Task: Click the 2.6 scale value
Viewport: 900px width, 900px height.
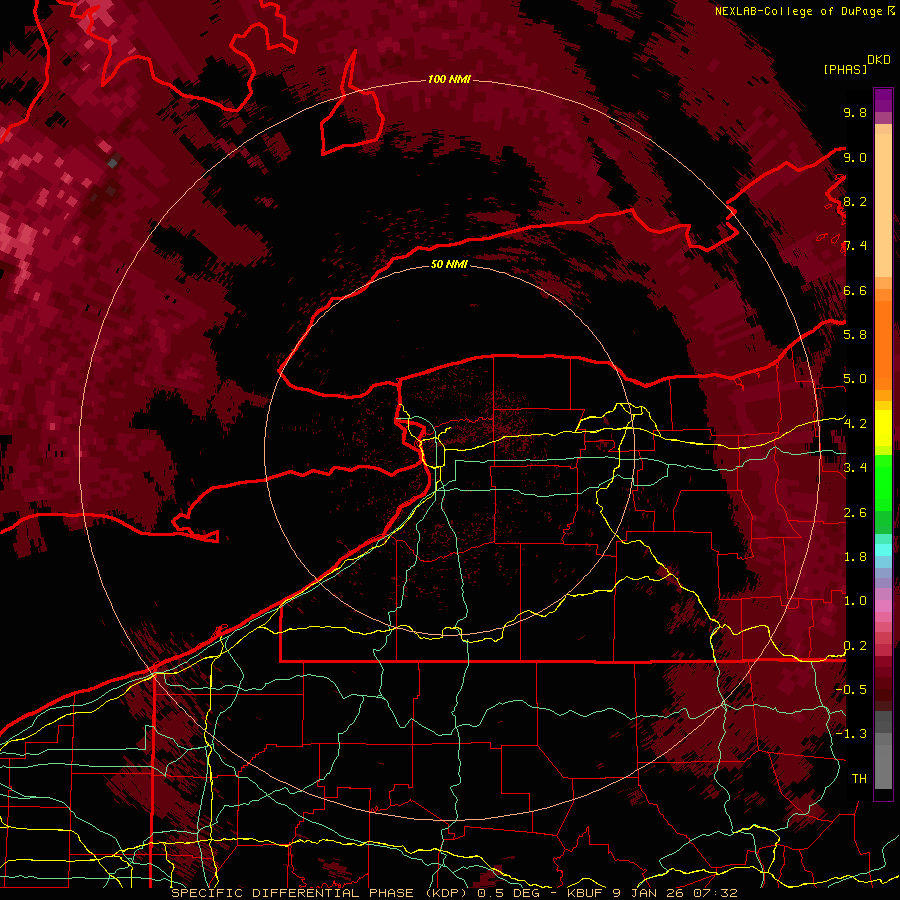Action: tap(855, 513)
